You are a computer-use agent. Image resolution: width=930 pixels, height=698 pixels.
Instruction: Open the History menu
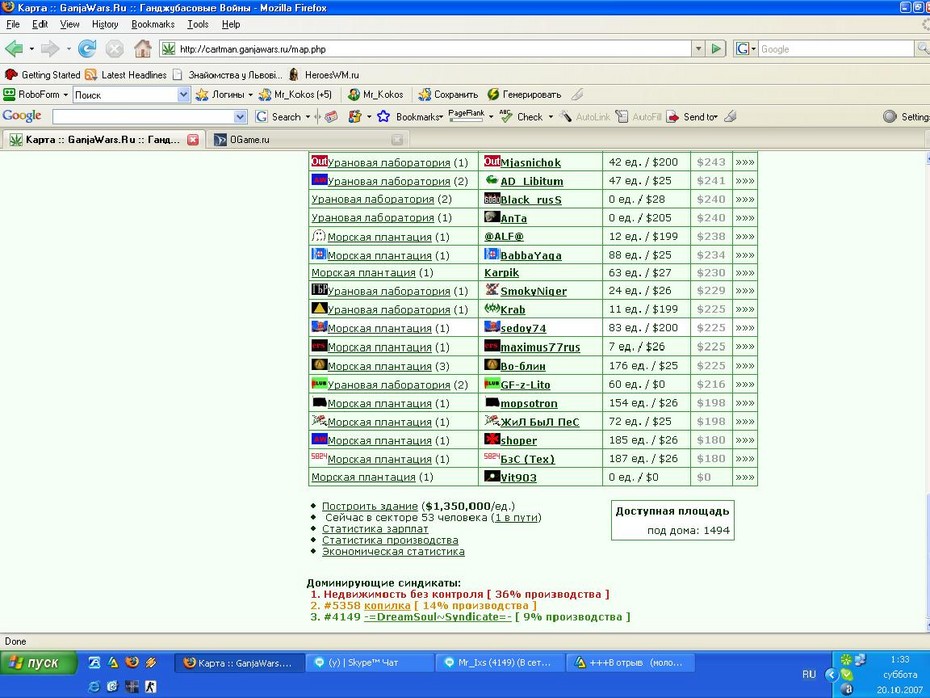point(105,24)
